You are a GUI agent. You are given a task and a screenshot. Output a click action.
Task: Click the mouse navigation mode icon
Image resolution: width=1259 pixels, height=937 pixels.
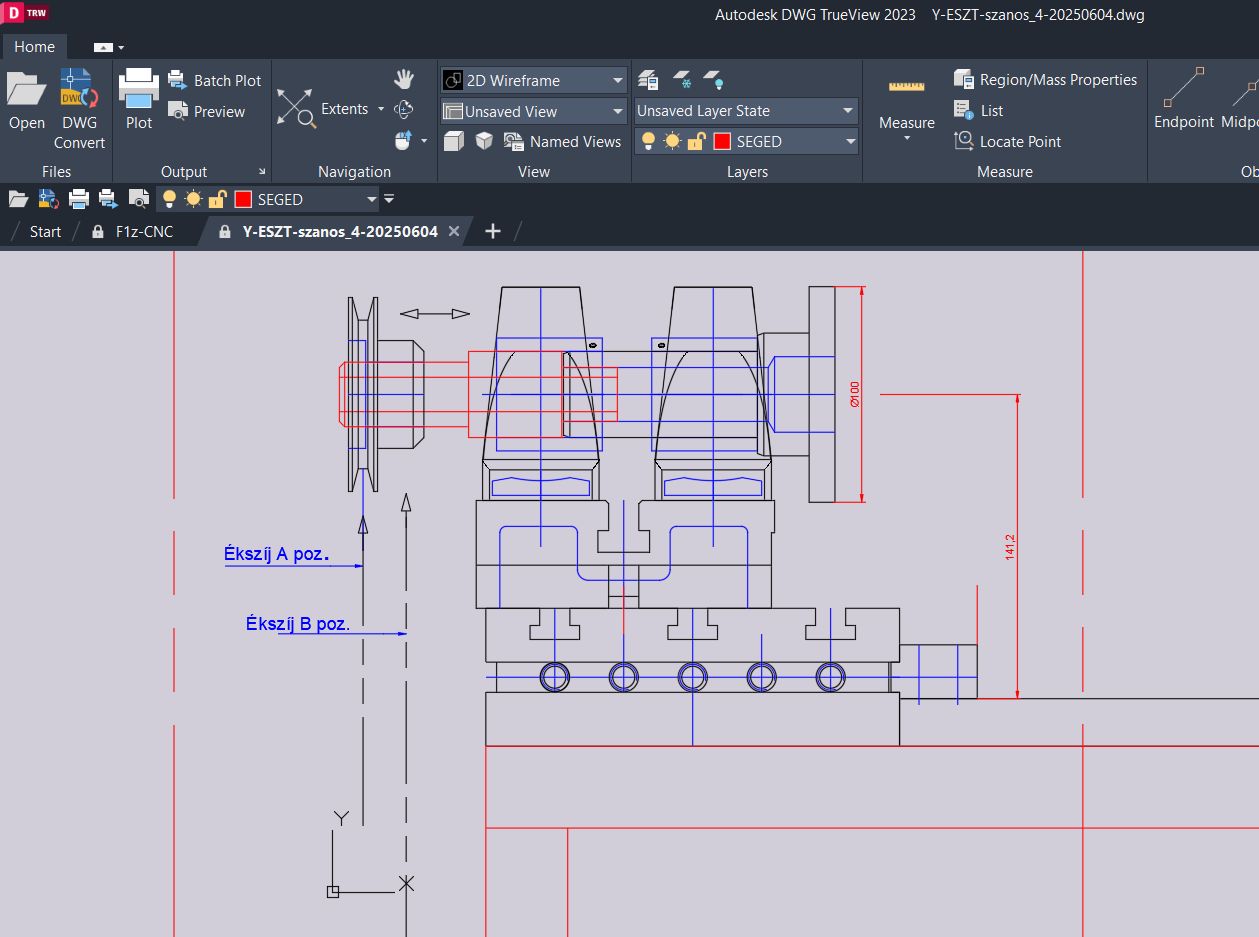[x=403, y=141]
